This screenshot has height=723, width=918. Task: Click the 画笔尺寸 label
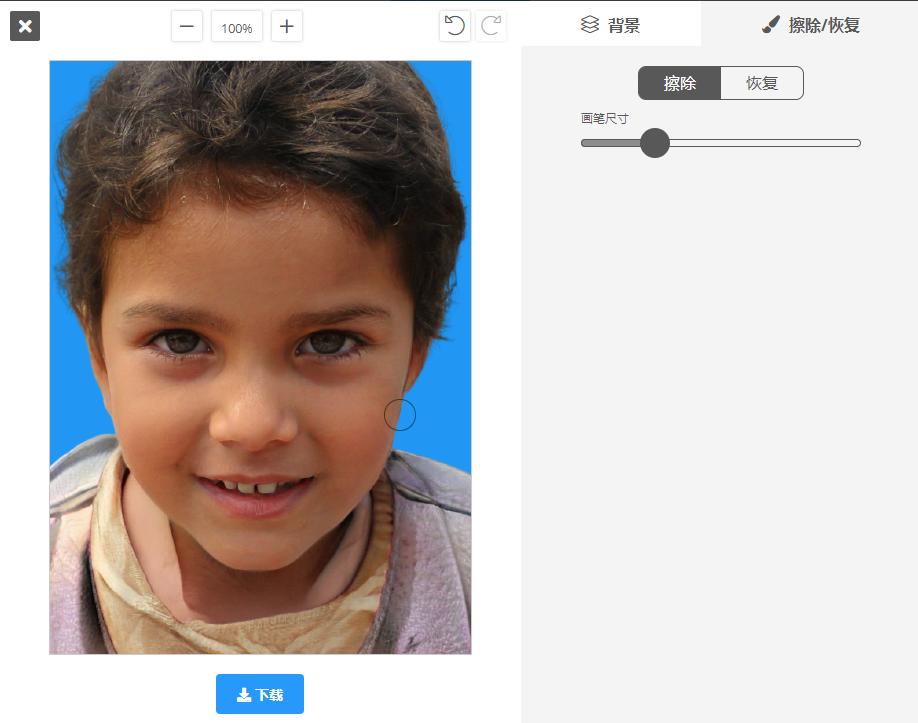pyautogui.click(x=604, y=119)
